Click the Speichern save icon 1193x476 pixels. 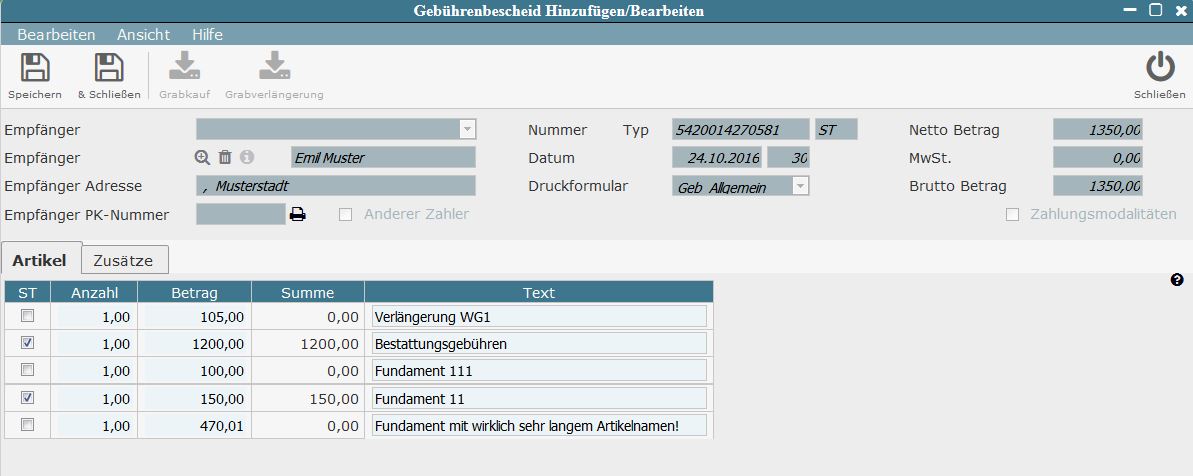[35, 69]
